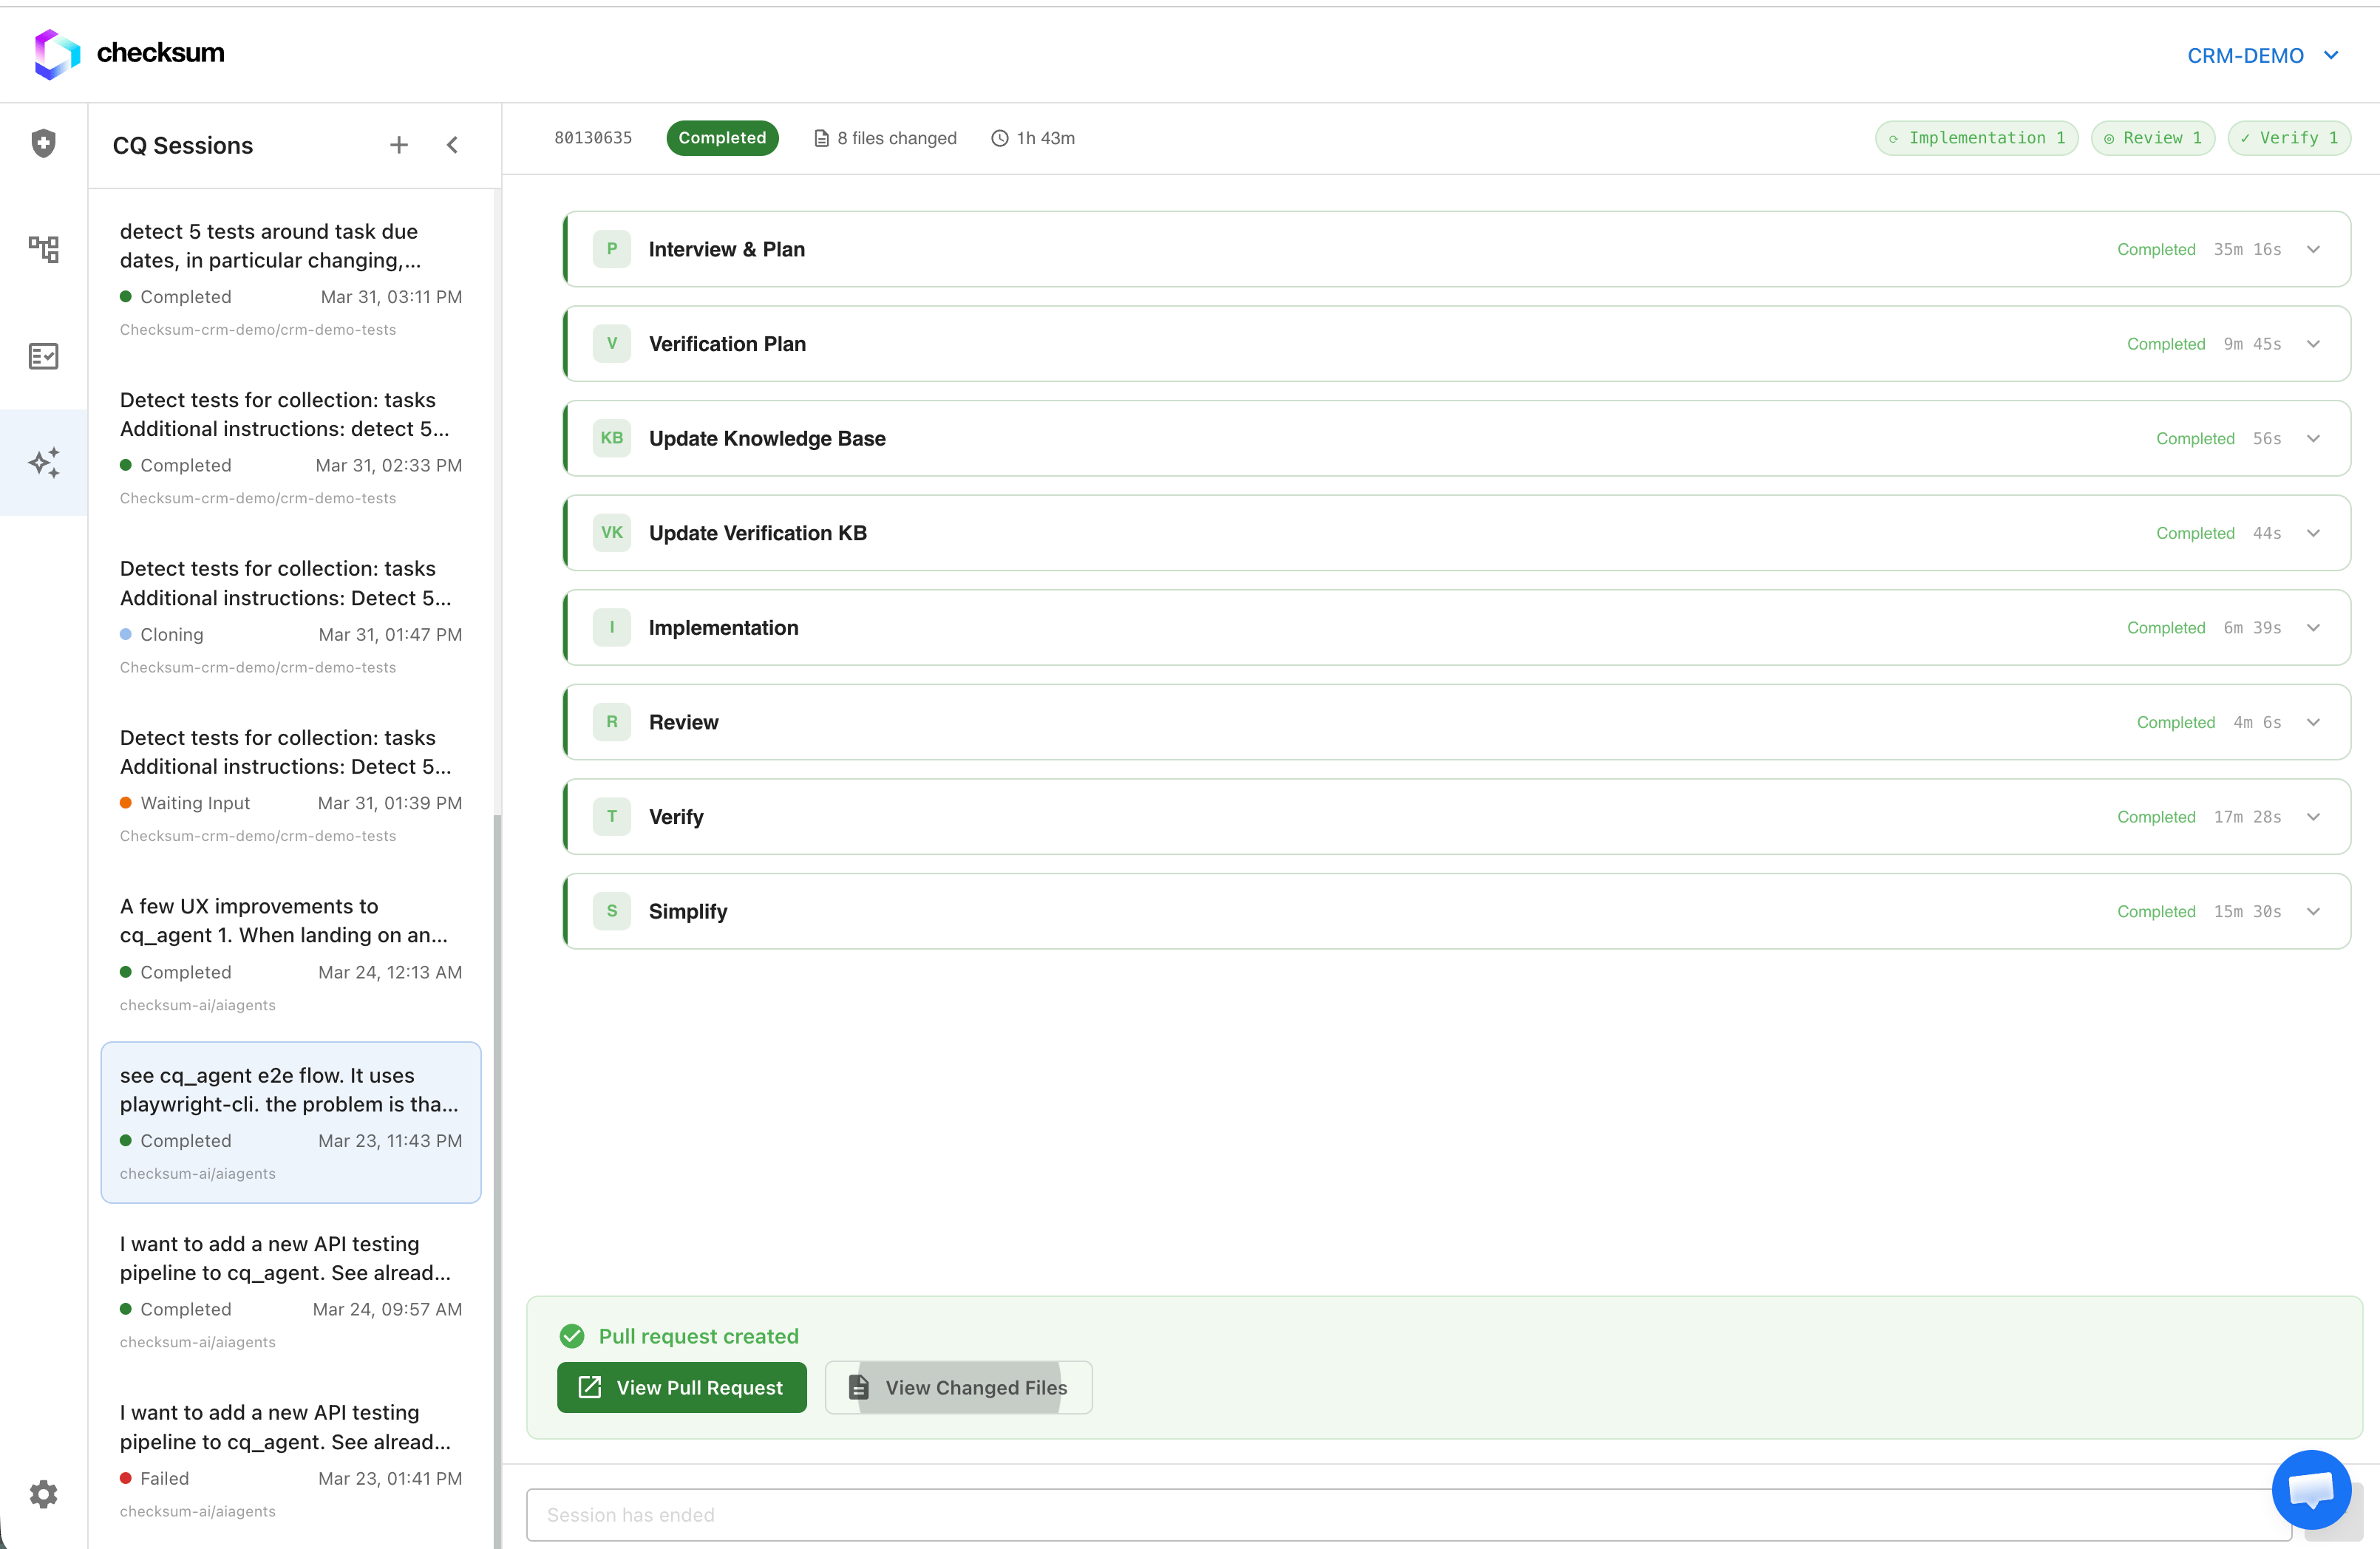Select the sparkles AI sessions sidebar icon
Viewport: 2380px width, 1549px height.
(x=43, y=462)
